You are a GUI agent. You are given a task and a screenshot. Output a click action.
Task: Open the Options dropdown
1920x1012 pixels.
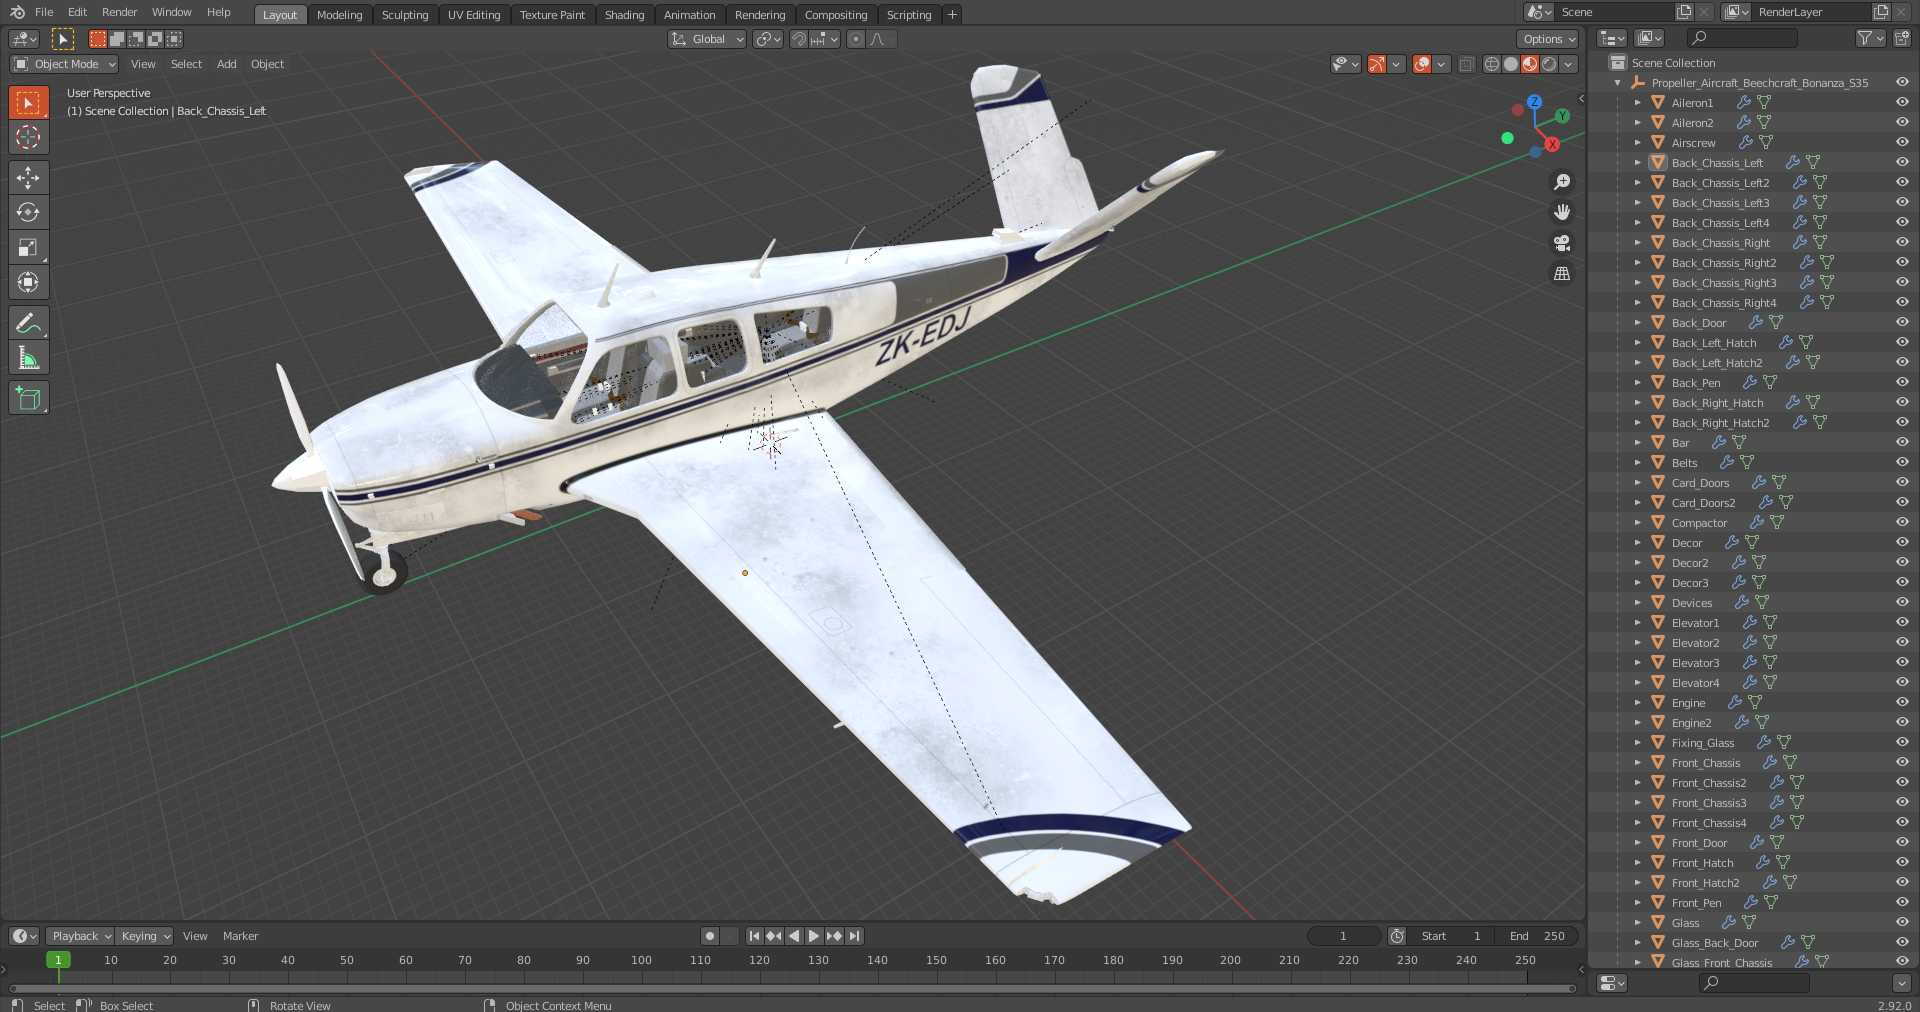tap(1548, 39)
